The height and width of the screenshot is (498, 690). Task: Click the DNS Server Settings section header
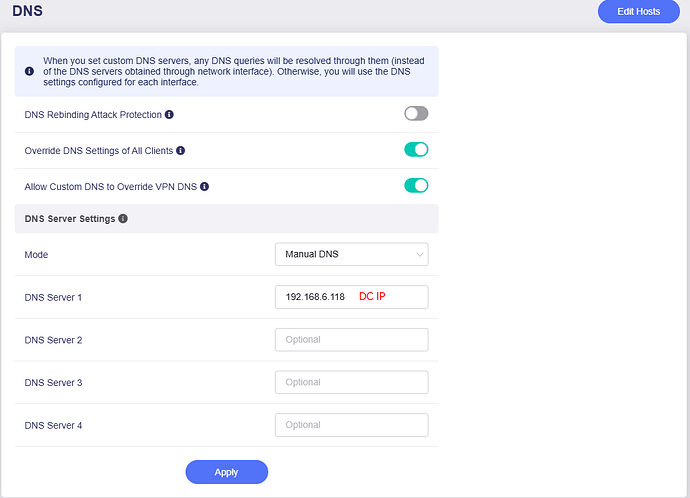pyautogui.click(x=70, y=218)
